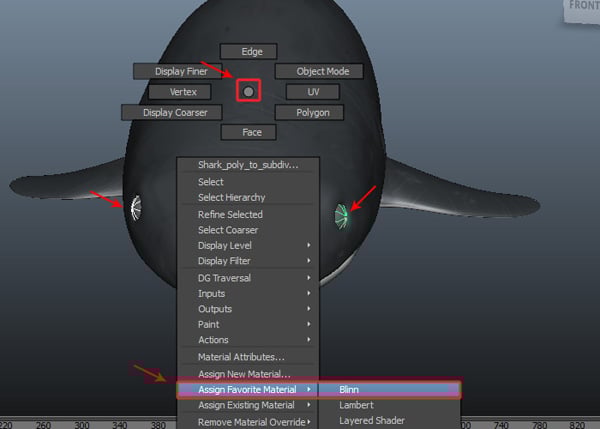Choose Vertex component mode
600x429 pixels.
(179, 92)
